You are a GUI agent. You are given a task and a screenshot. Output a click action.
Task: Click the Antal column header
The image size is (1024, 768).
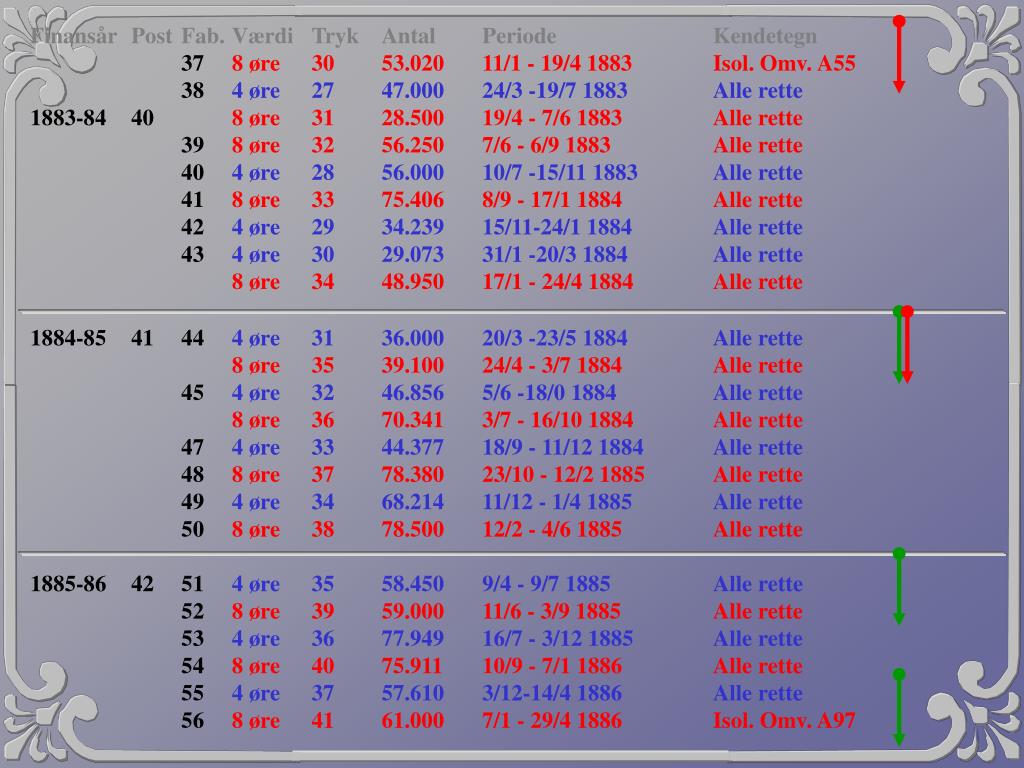click(x=408, y=36)
